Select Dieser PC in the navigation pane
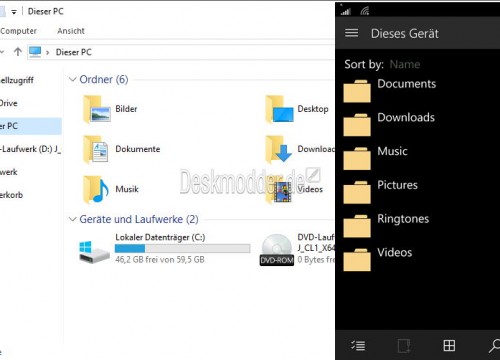 pos(31,126)
